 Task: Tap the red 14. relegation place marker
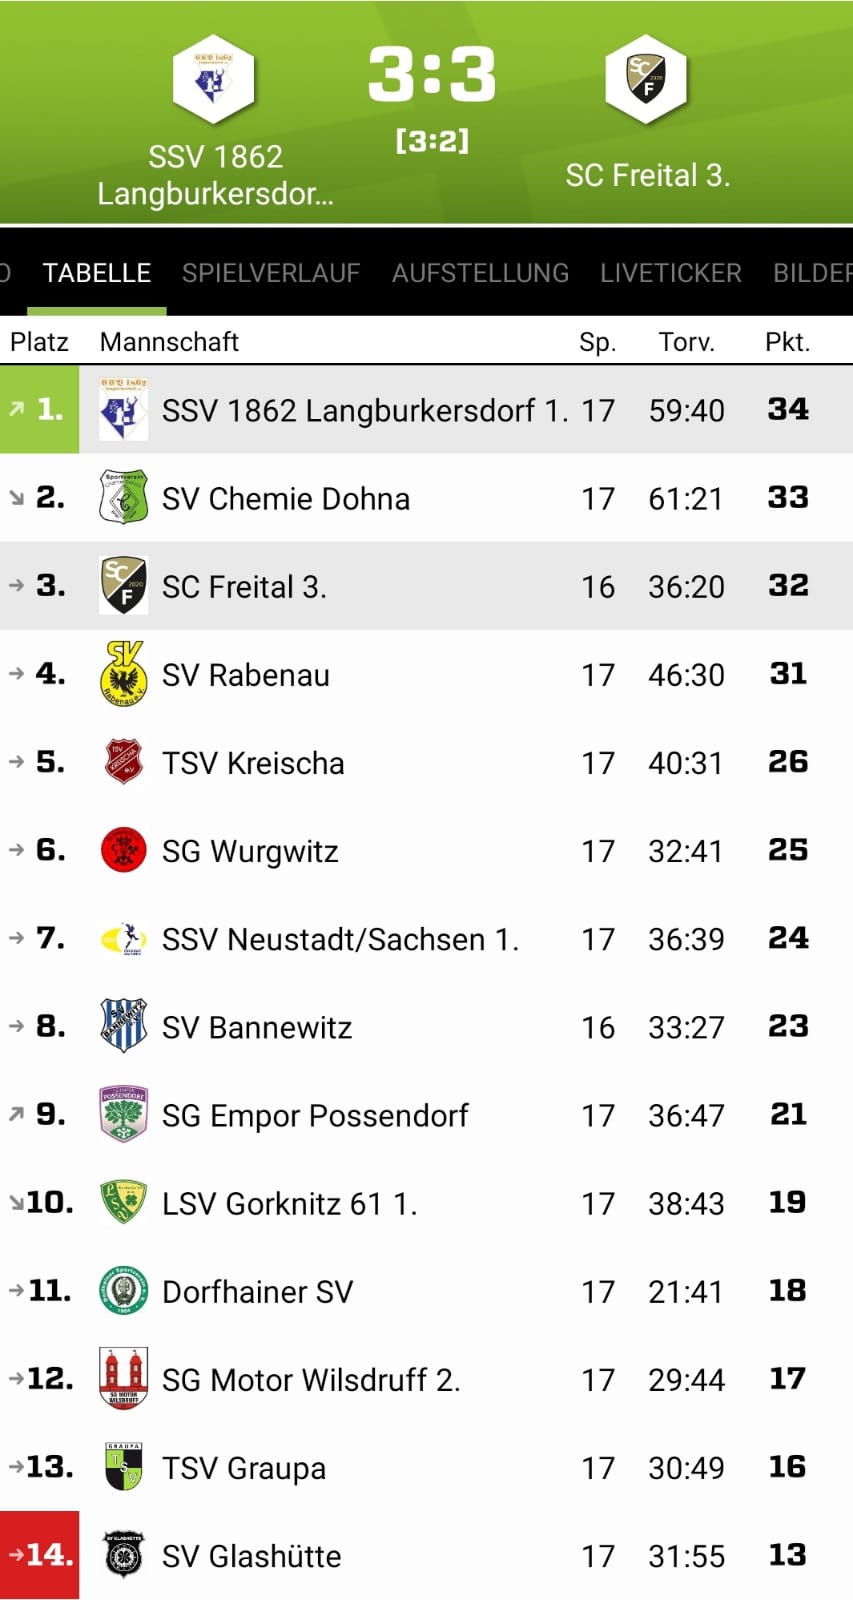pos(40,1555)
